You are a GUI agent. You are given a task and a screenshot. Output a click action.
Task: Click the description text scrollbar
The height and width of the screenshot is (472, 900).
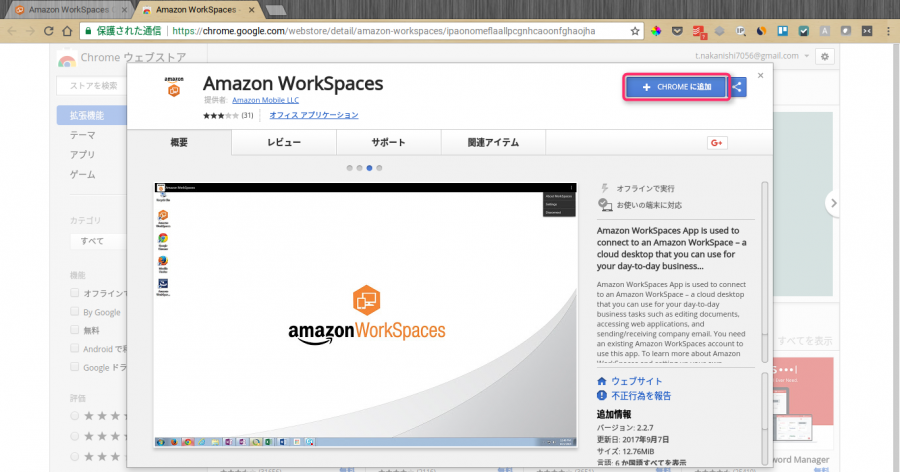click(765, 272)
